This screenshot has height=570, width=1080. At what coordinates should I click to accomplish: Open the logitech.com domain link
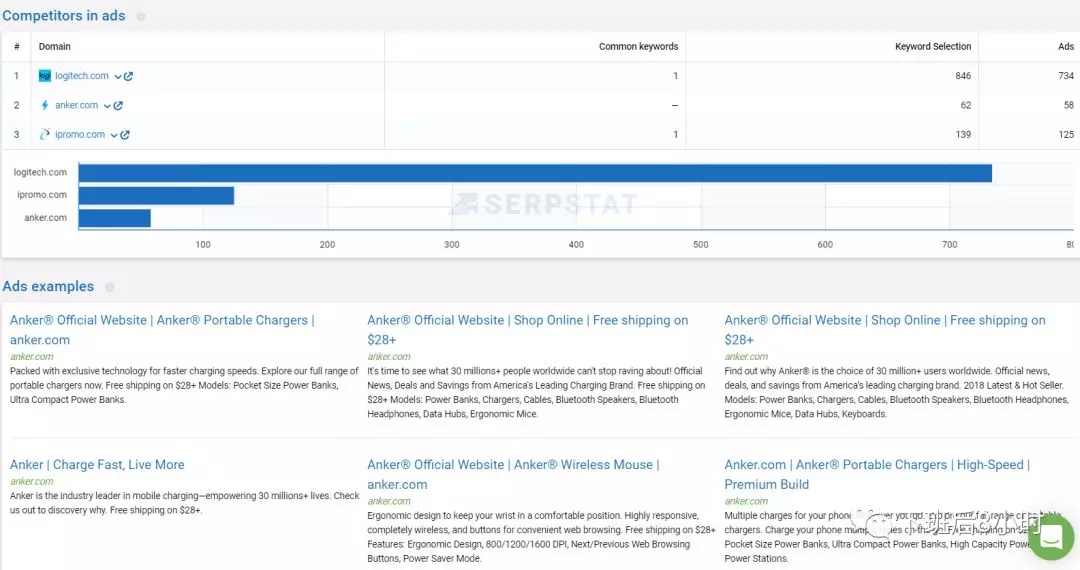point(81,76)
